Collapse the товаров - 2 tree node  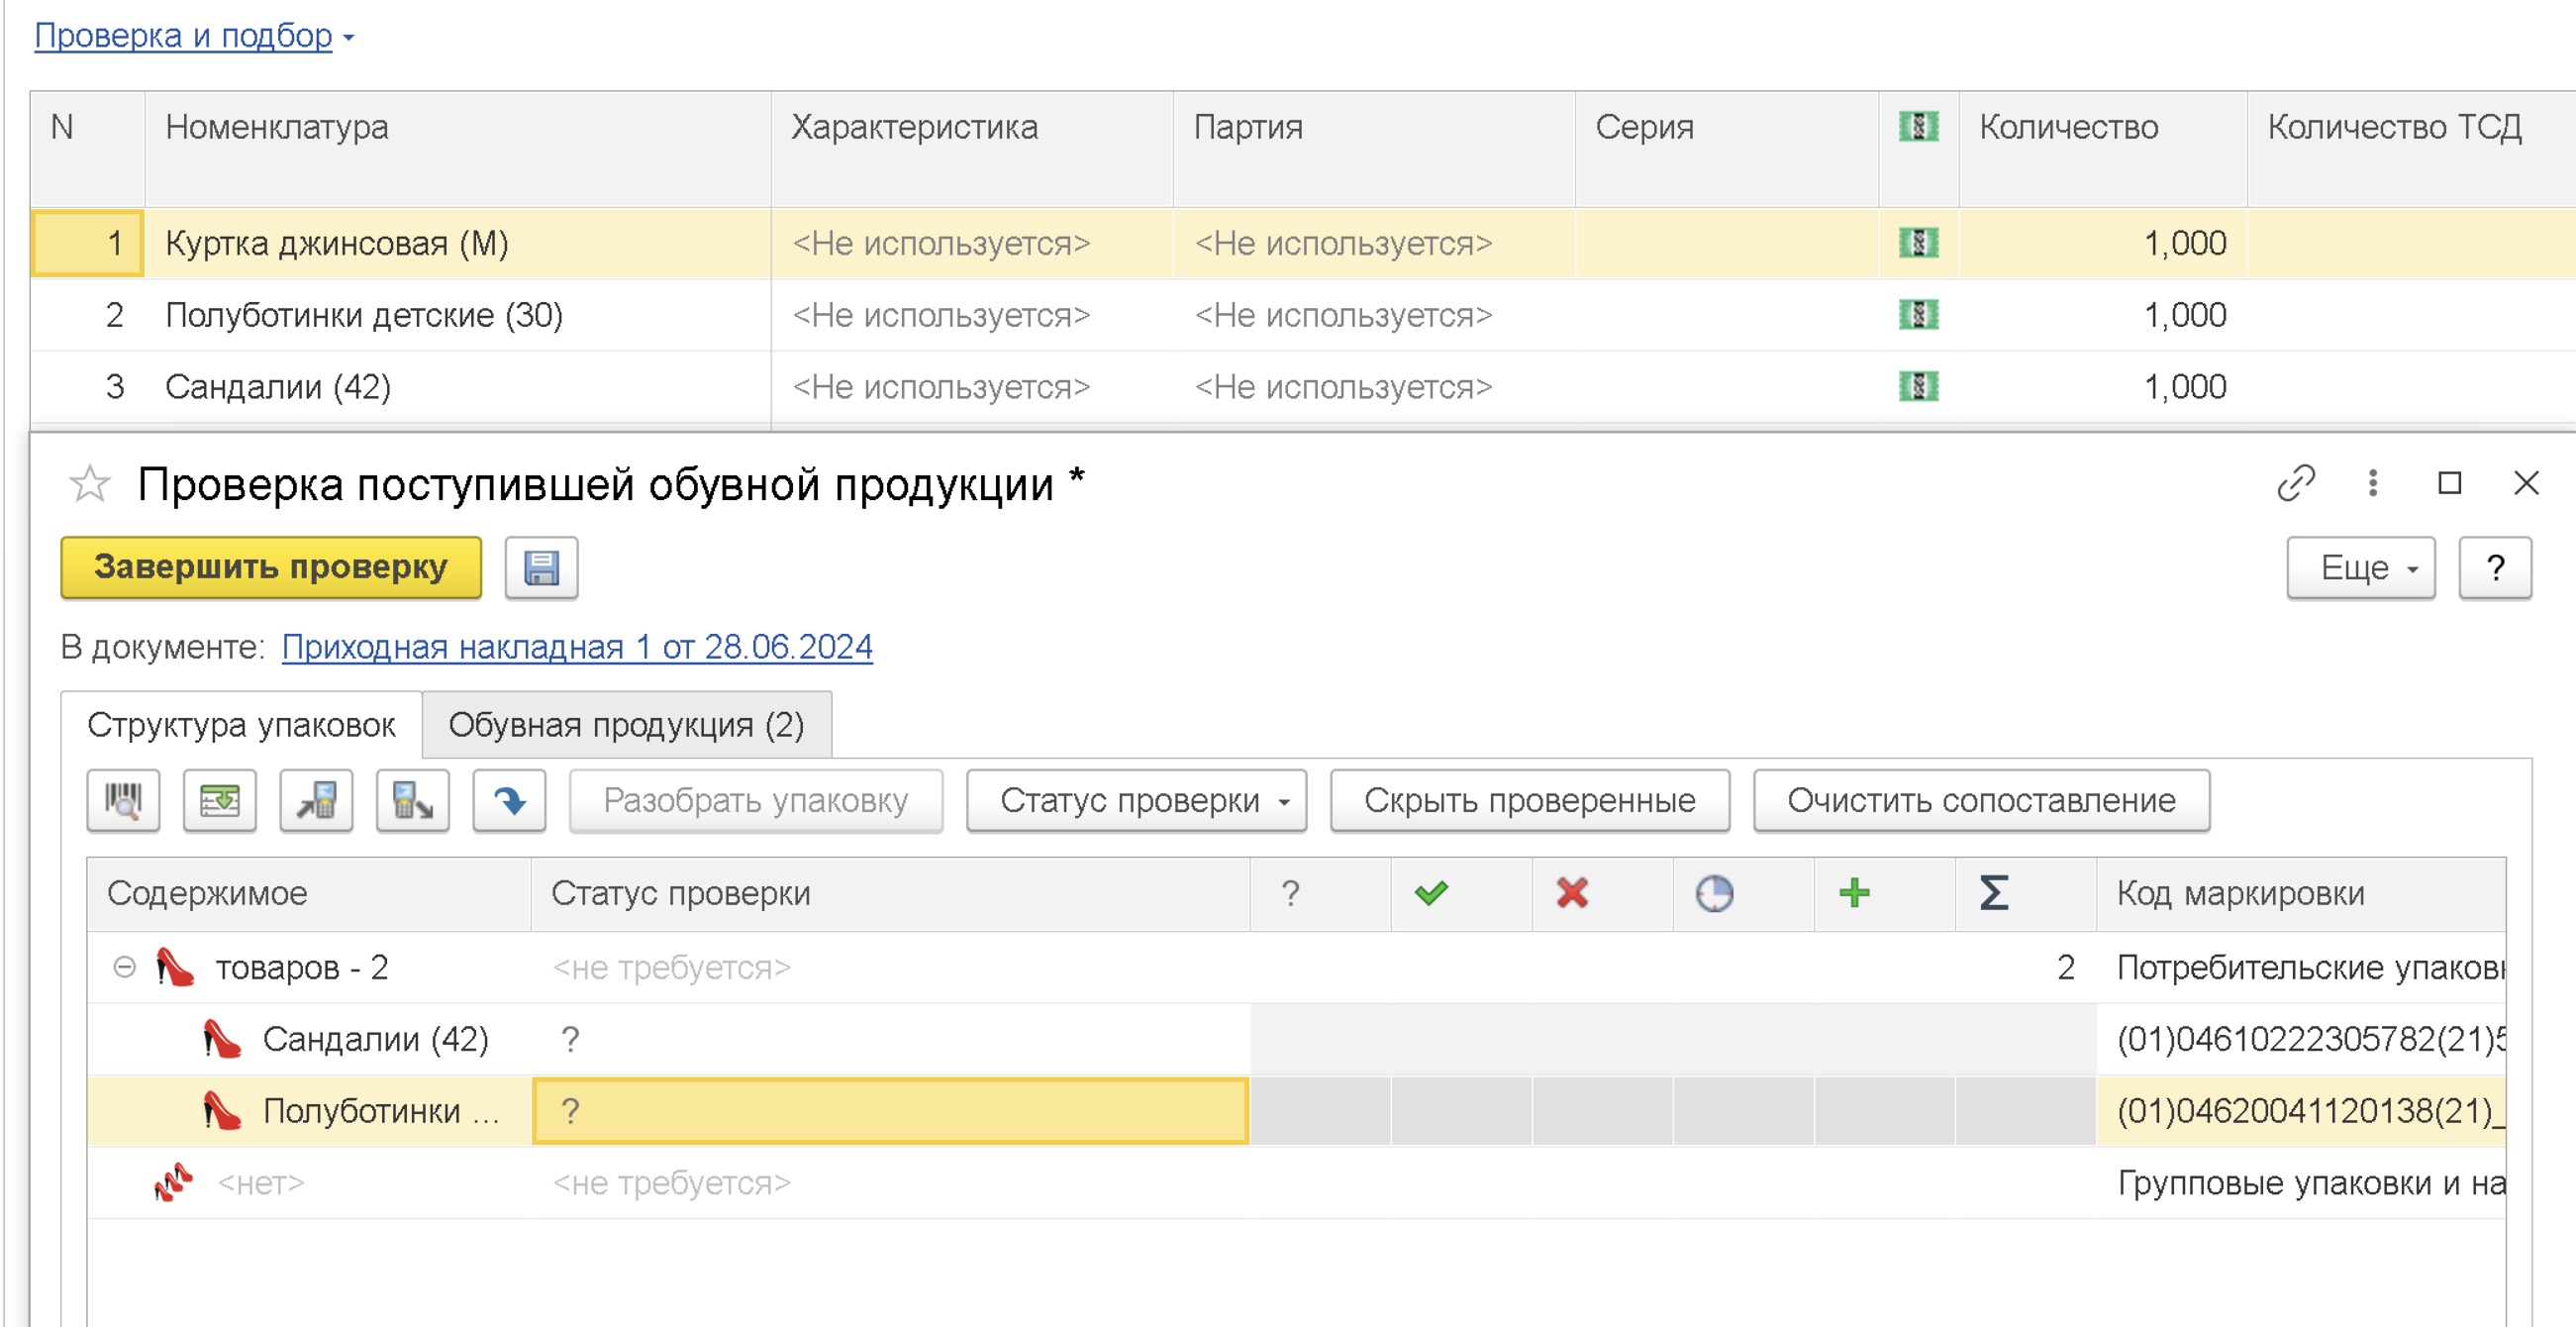point(124,968)
